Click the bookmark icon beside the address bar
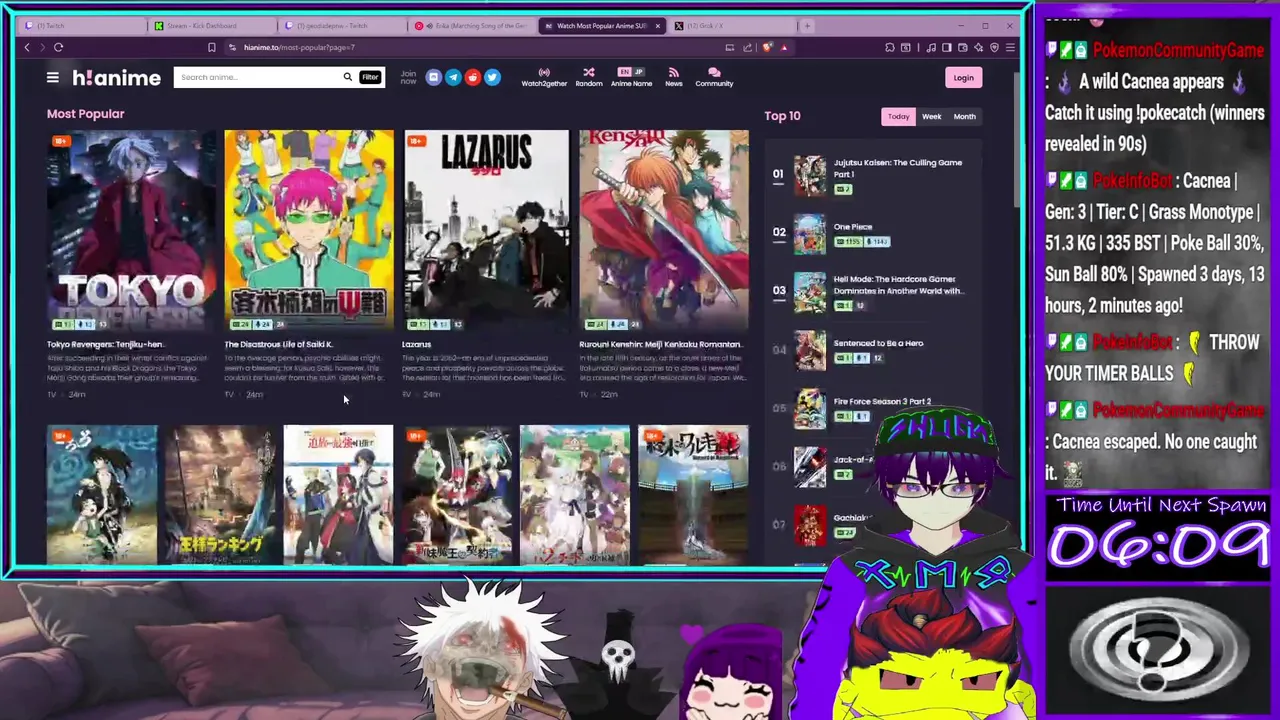This screenshot has width=1280, height=720. pyautogui.click(x=211, y=47)
